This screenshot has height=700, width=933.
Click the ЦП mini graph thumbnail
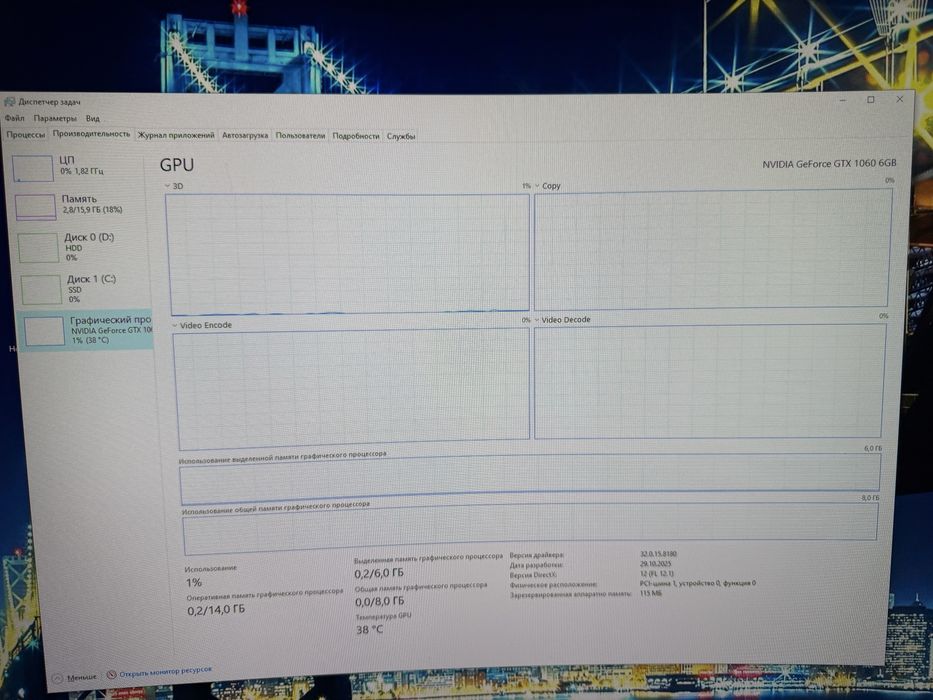(x=33, y=168)
